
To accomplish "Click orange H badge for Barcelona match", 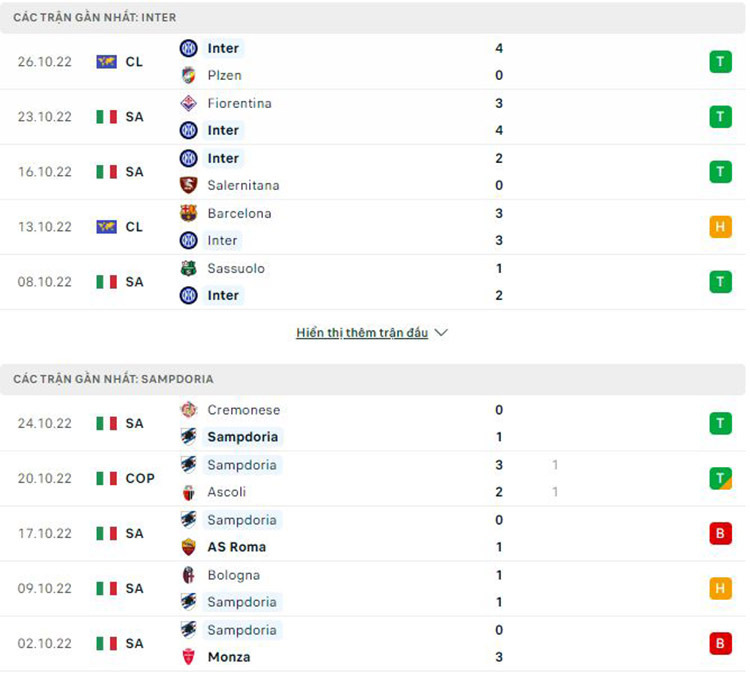I will click(x=720, y=227).
